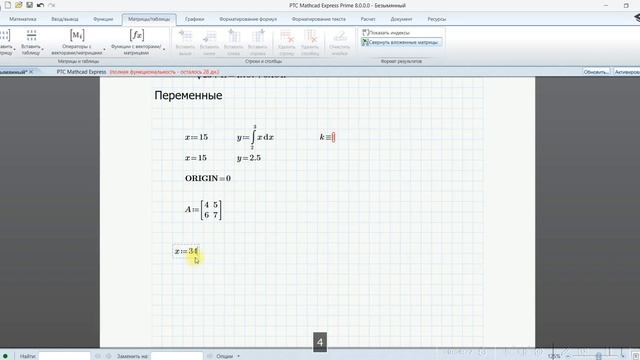
Task: Toggle Показать индексы option
Action: 386,33
